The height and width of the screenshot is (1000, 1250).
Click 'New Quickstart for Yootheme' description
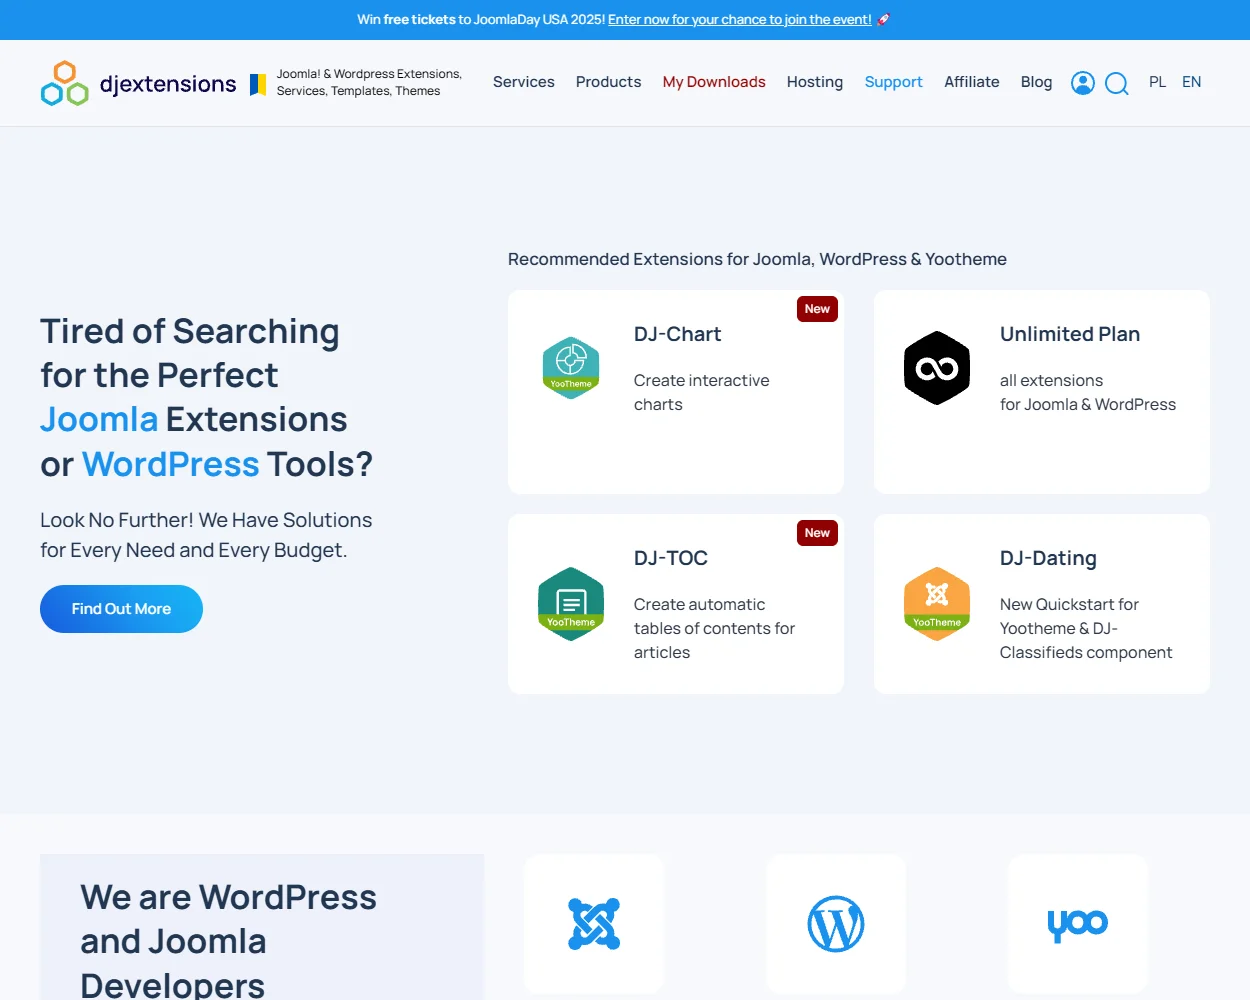coord(1086,628)
